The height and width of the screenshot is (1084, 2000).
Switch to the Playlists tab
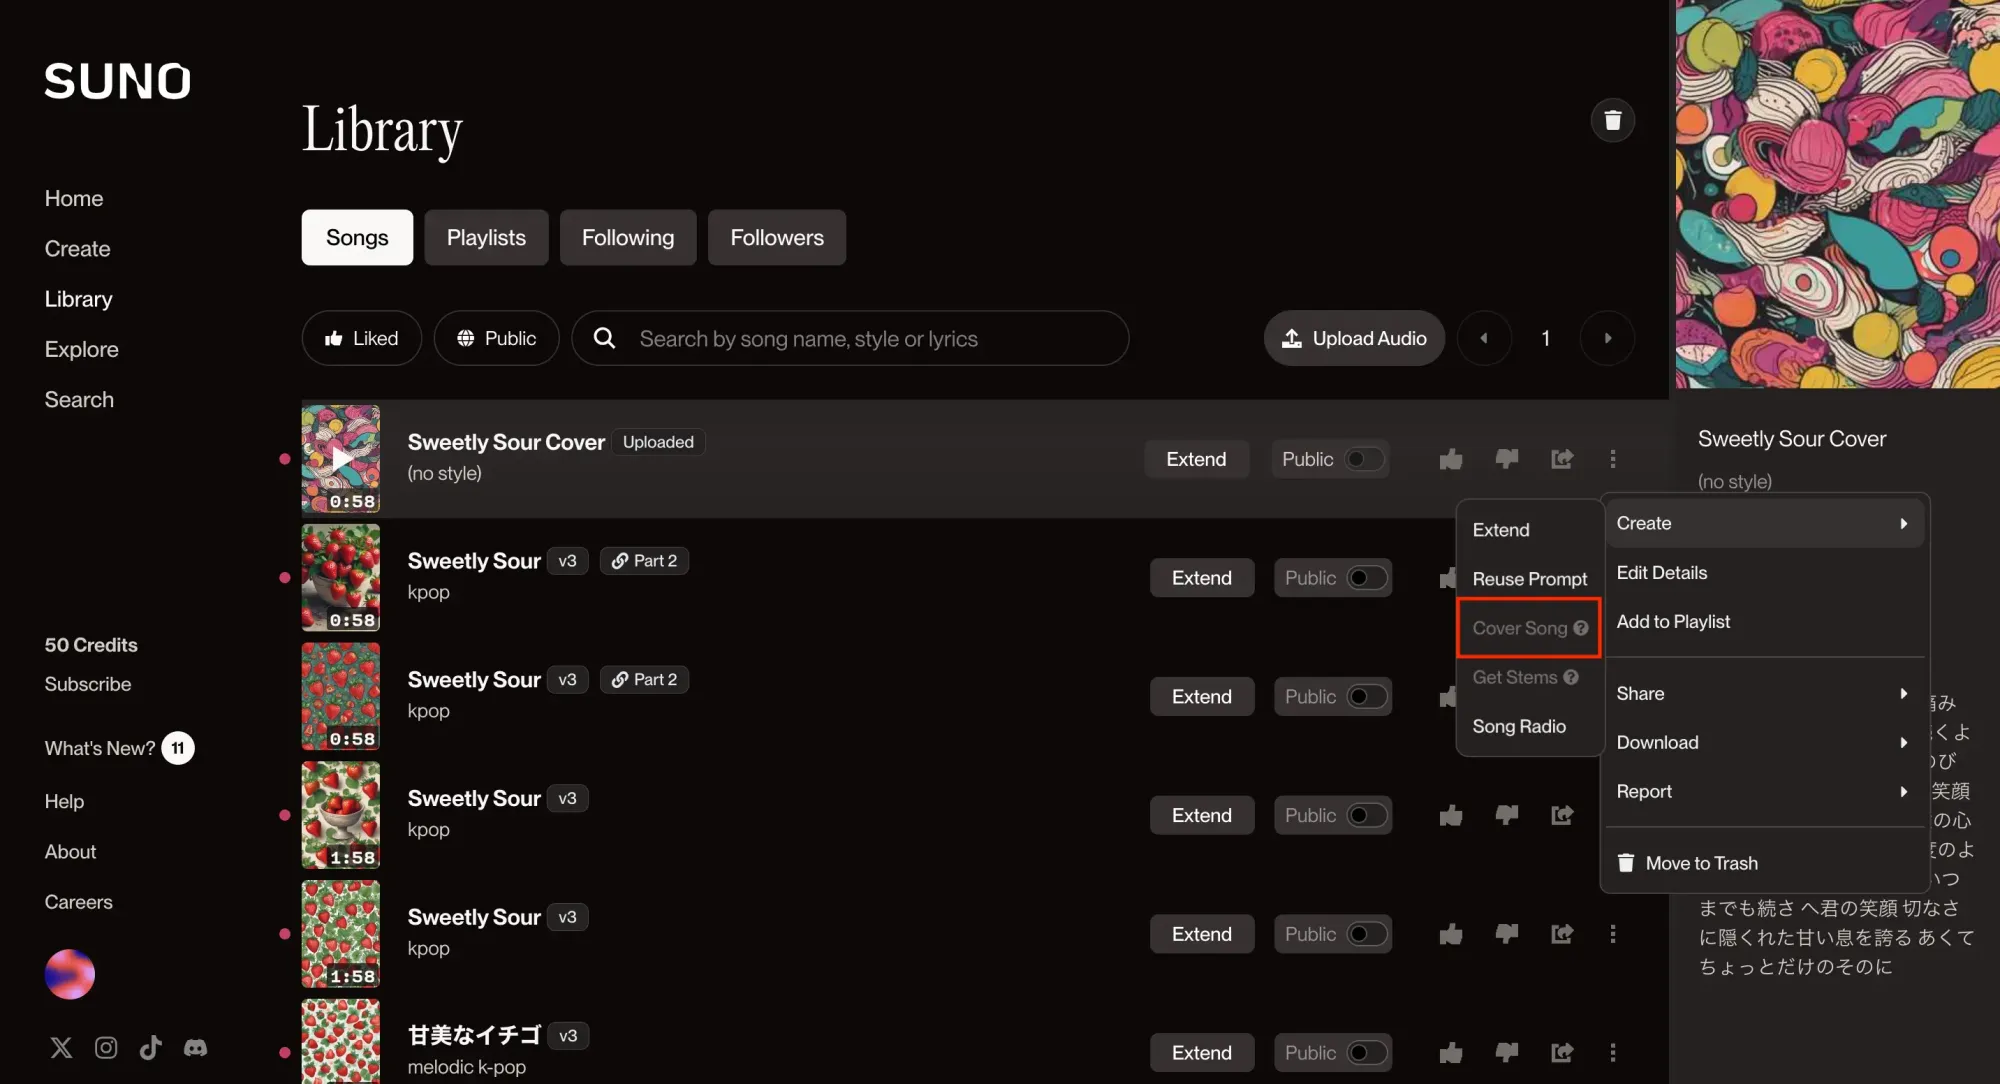pyautogui.click(x=486, y=237)
